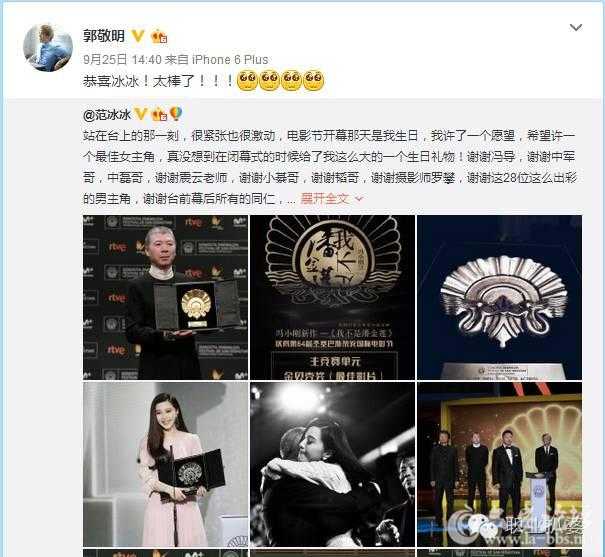Open photo of man holding golden shell award

[x=166, y=297]
